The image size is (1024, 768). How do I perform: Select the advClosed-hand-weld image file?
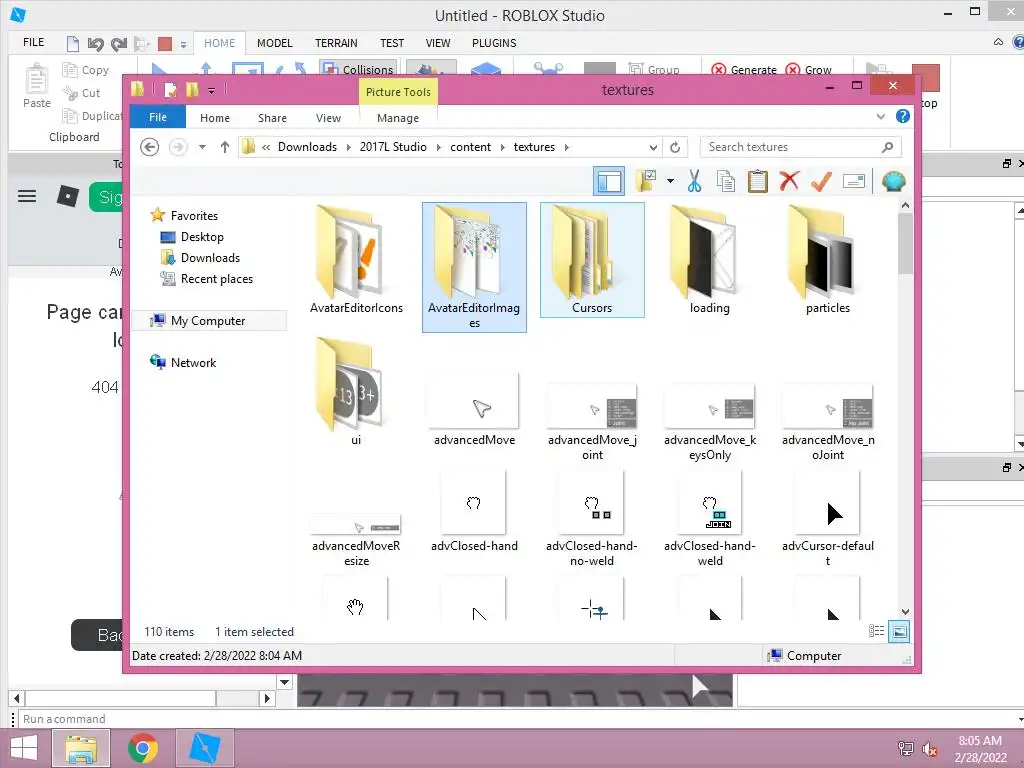coord(710,517)
